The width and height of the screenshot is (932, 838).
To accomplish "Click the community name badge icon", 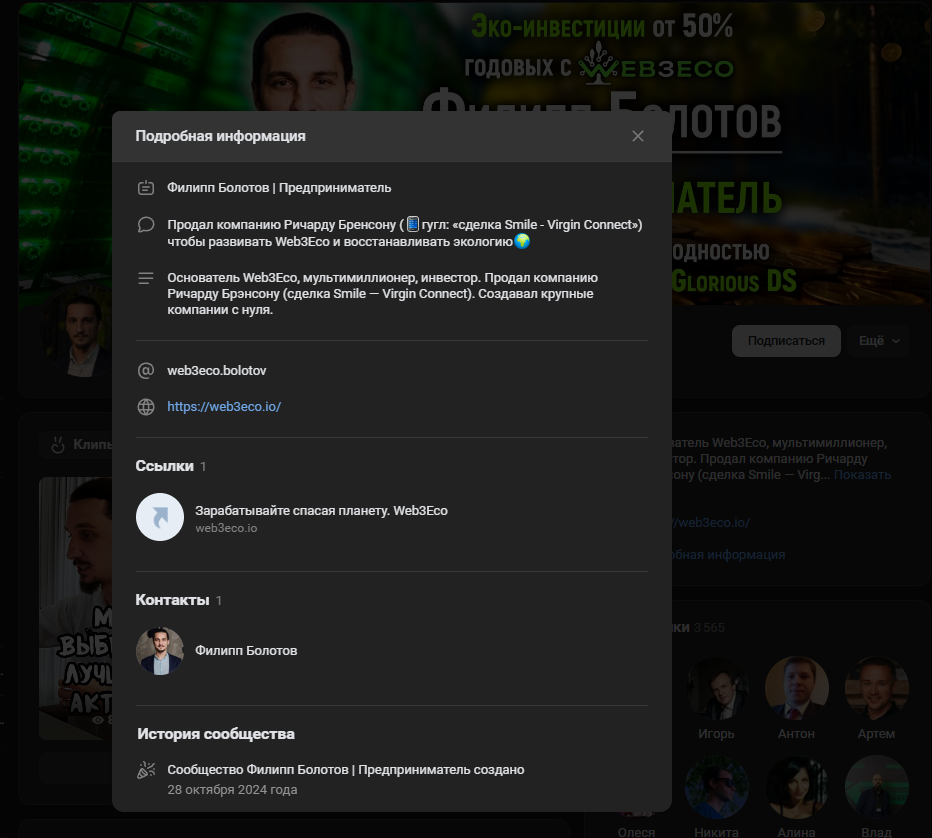I will (x=146, y=188).
